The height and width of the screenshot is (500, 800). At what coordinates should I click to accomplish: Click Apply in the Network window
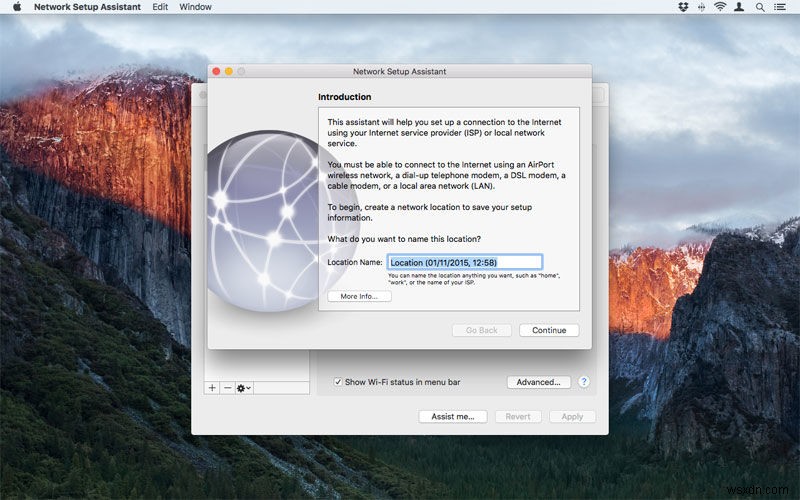572,417
